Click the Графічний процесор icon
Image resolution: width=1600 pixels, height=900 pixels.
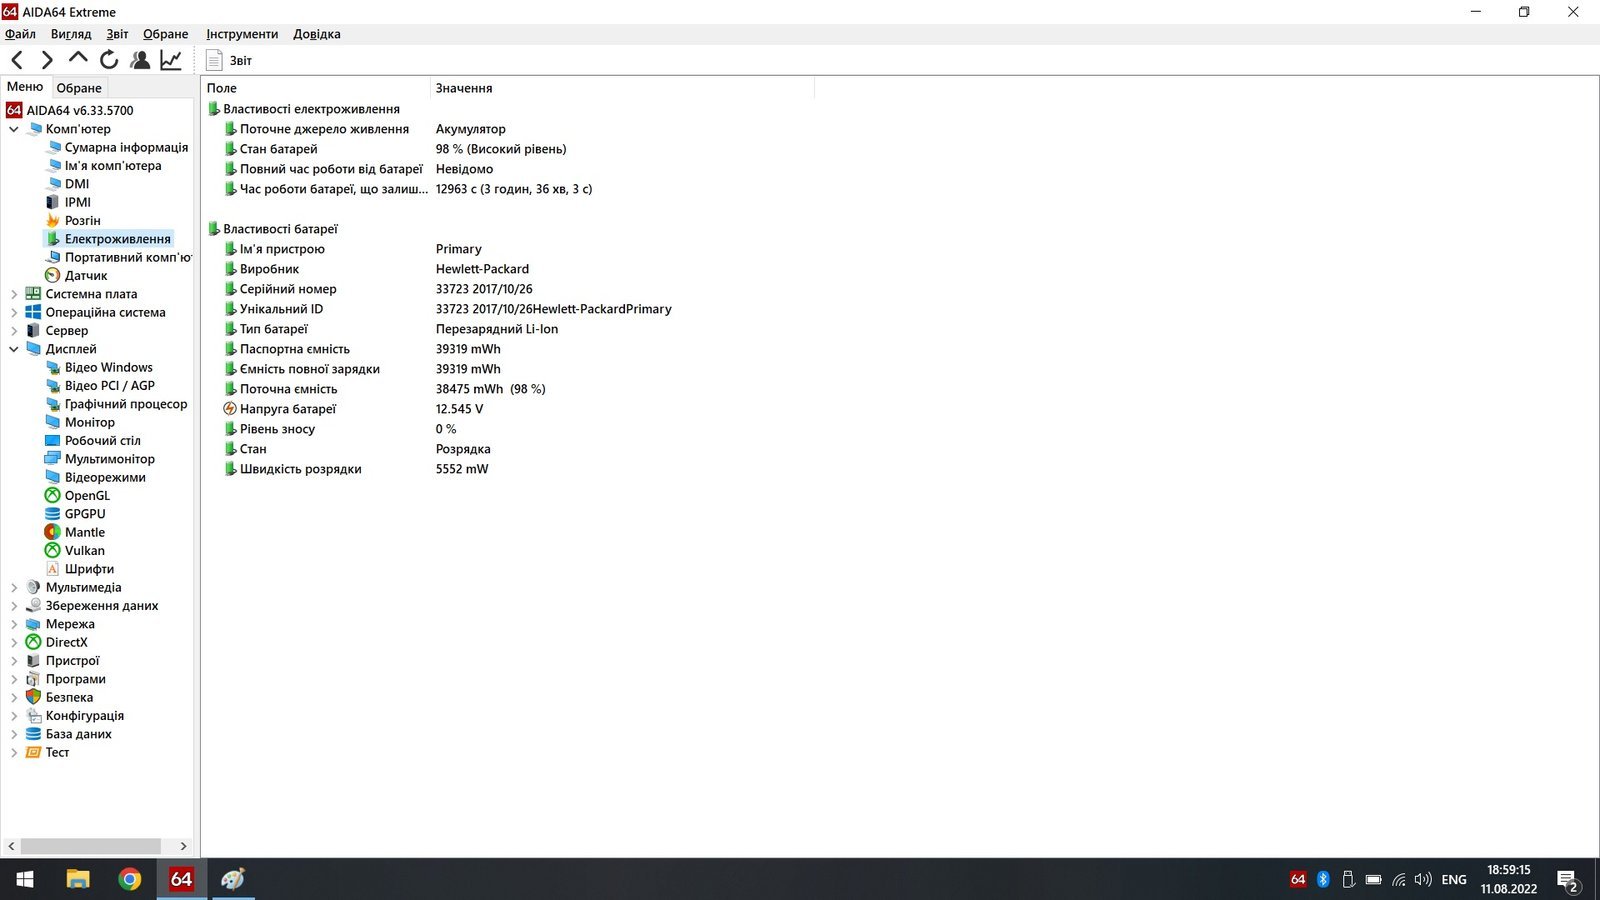click(53, 404)
